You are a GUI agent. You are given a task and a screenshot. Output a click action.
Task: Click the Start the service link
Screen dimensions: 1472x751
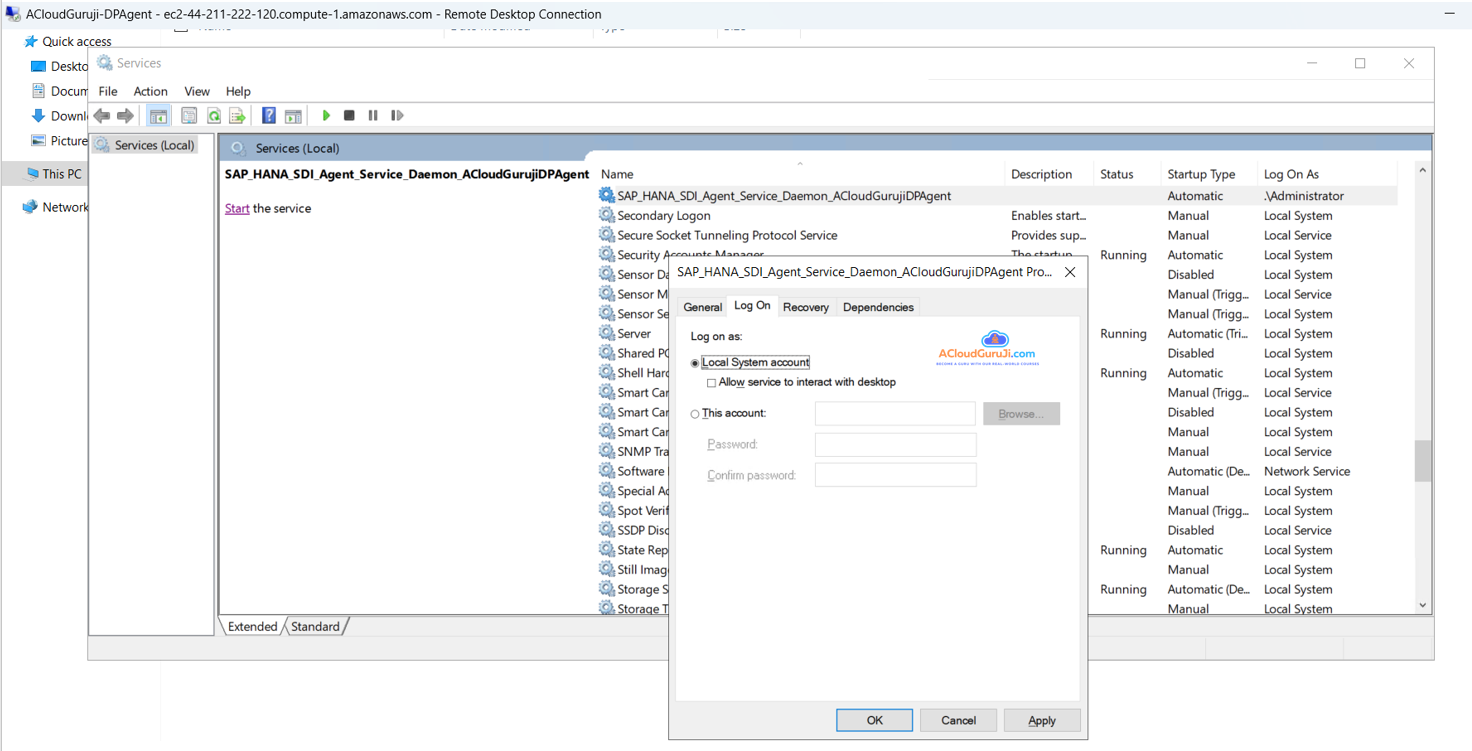[237, 209]
